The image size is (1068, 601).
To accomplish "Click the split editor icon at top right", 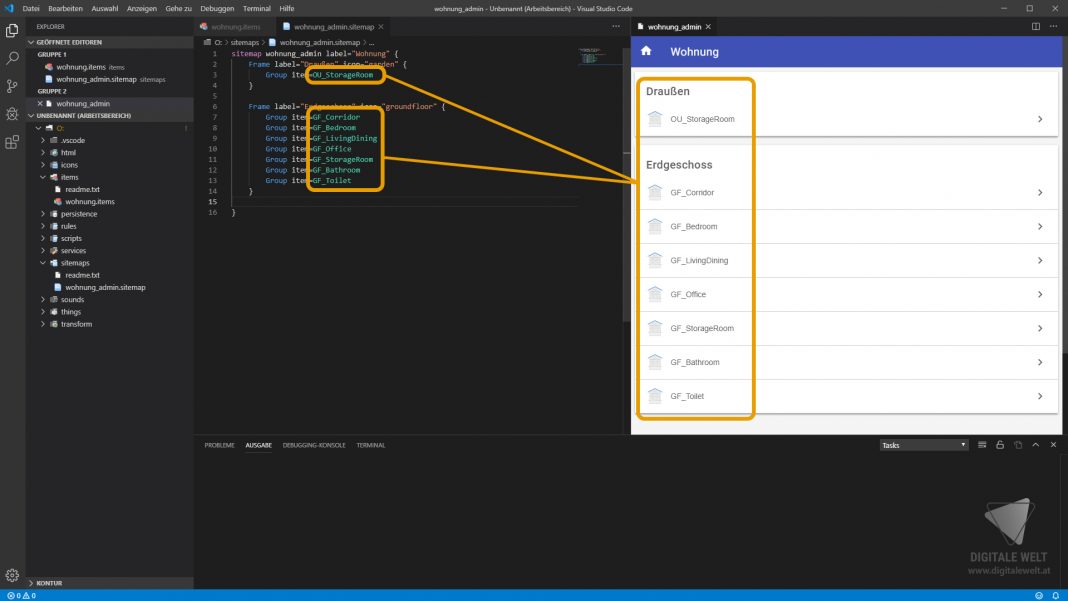I will click(1036, 26).
